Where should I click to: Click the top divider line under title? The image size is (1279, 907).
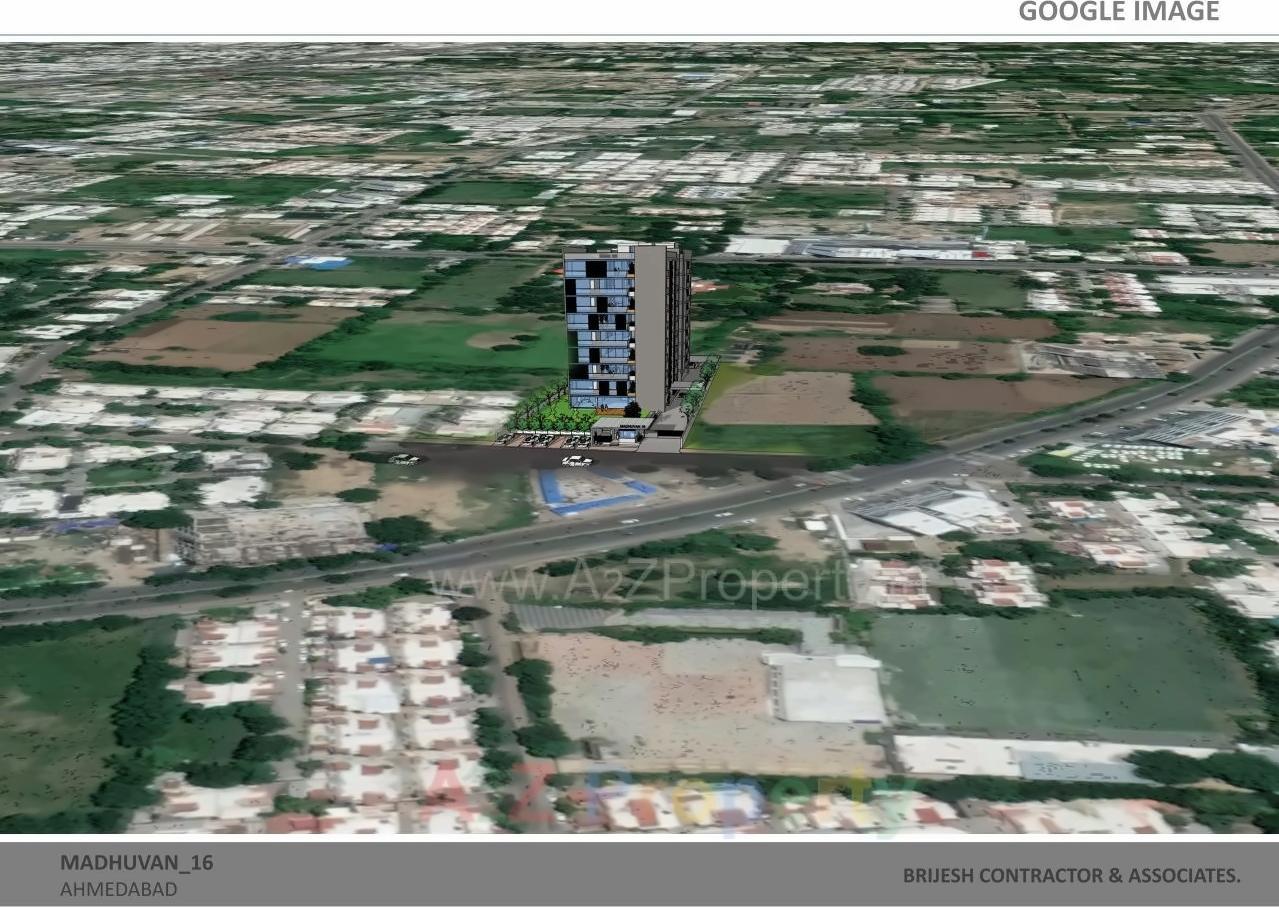coord(640,38)
